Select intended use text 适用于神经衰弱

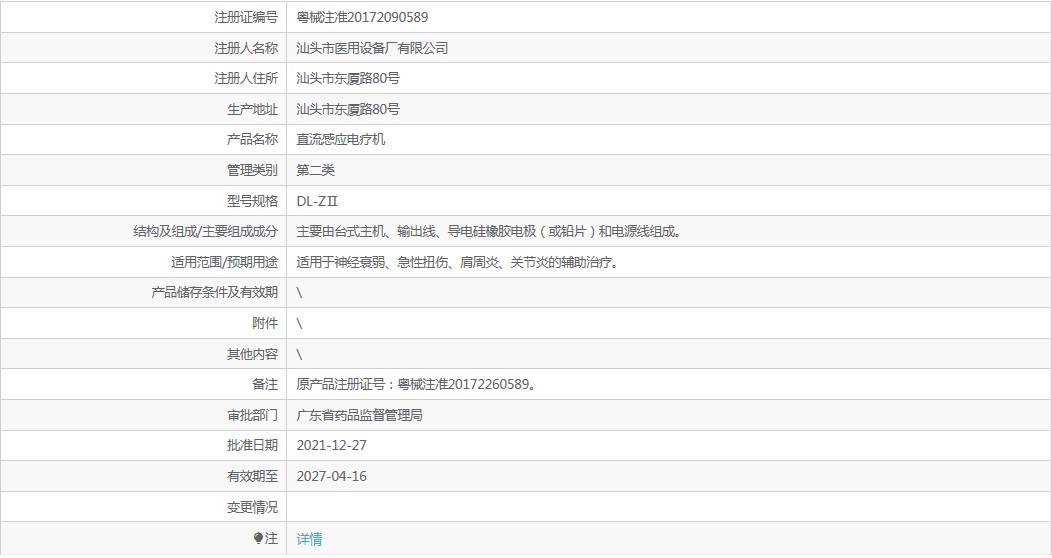click(458, 262)
